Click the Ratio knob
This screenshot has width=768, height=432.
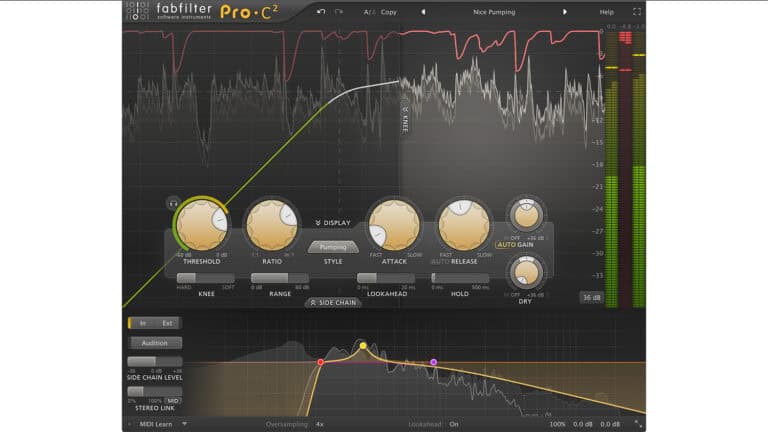coord(271,226)
